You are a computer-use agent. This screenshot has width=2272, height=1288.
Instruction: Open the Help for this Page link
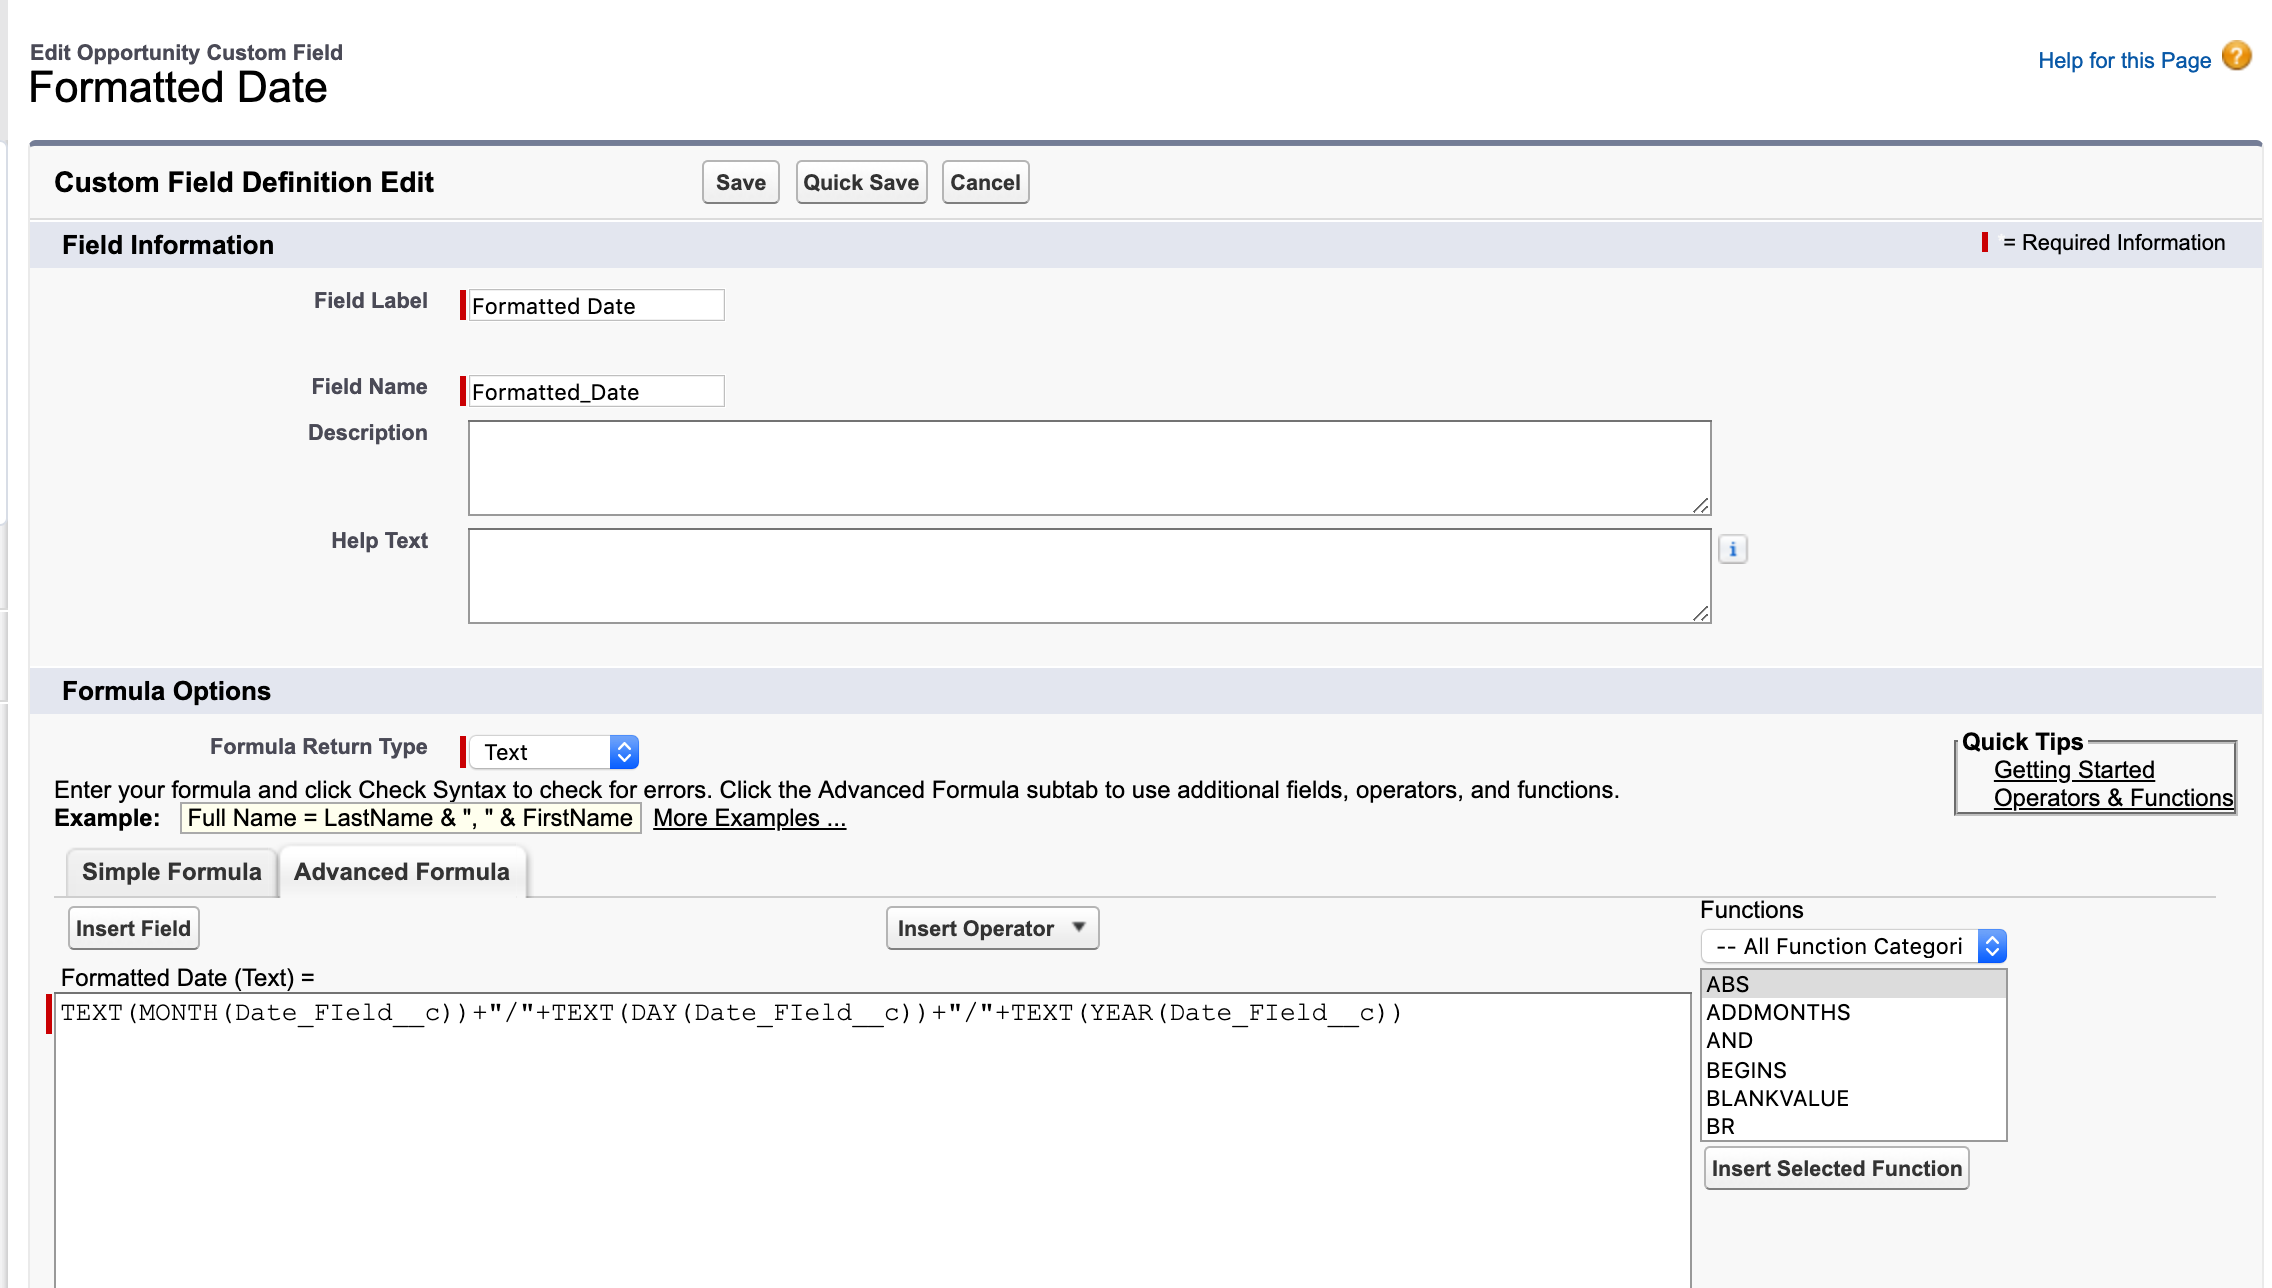coord(2123,61)
